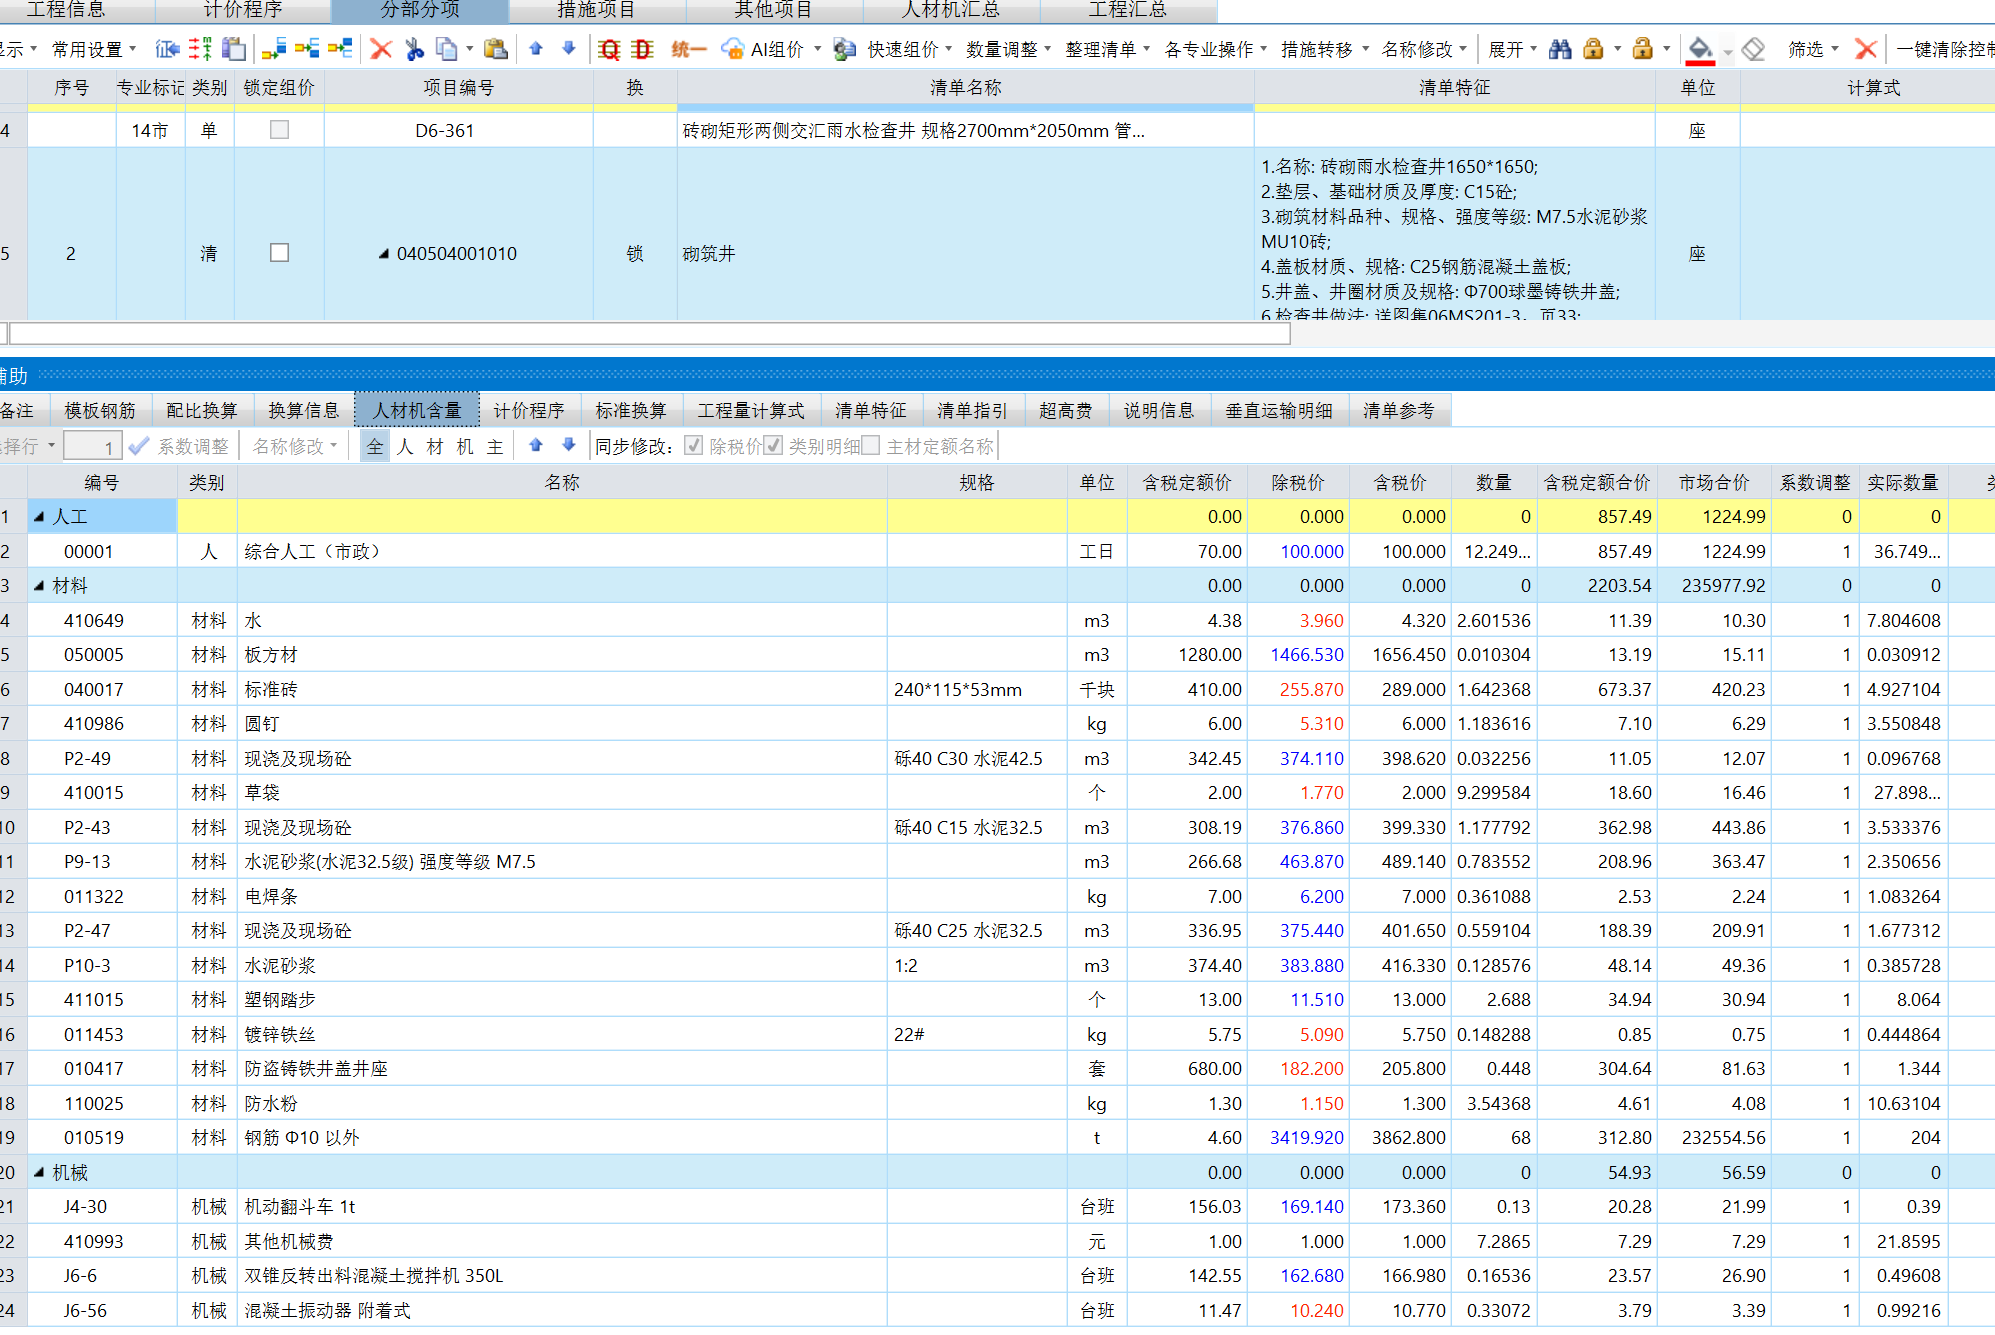Toggle the 主材定额名称 sync checkbox

(x=871, y=446)
